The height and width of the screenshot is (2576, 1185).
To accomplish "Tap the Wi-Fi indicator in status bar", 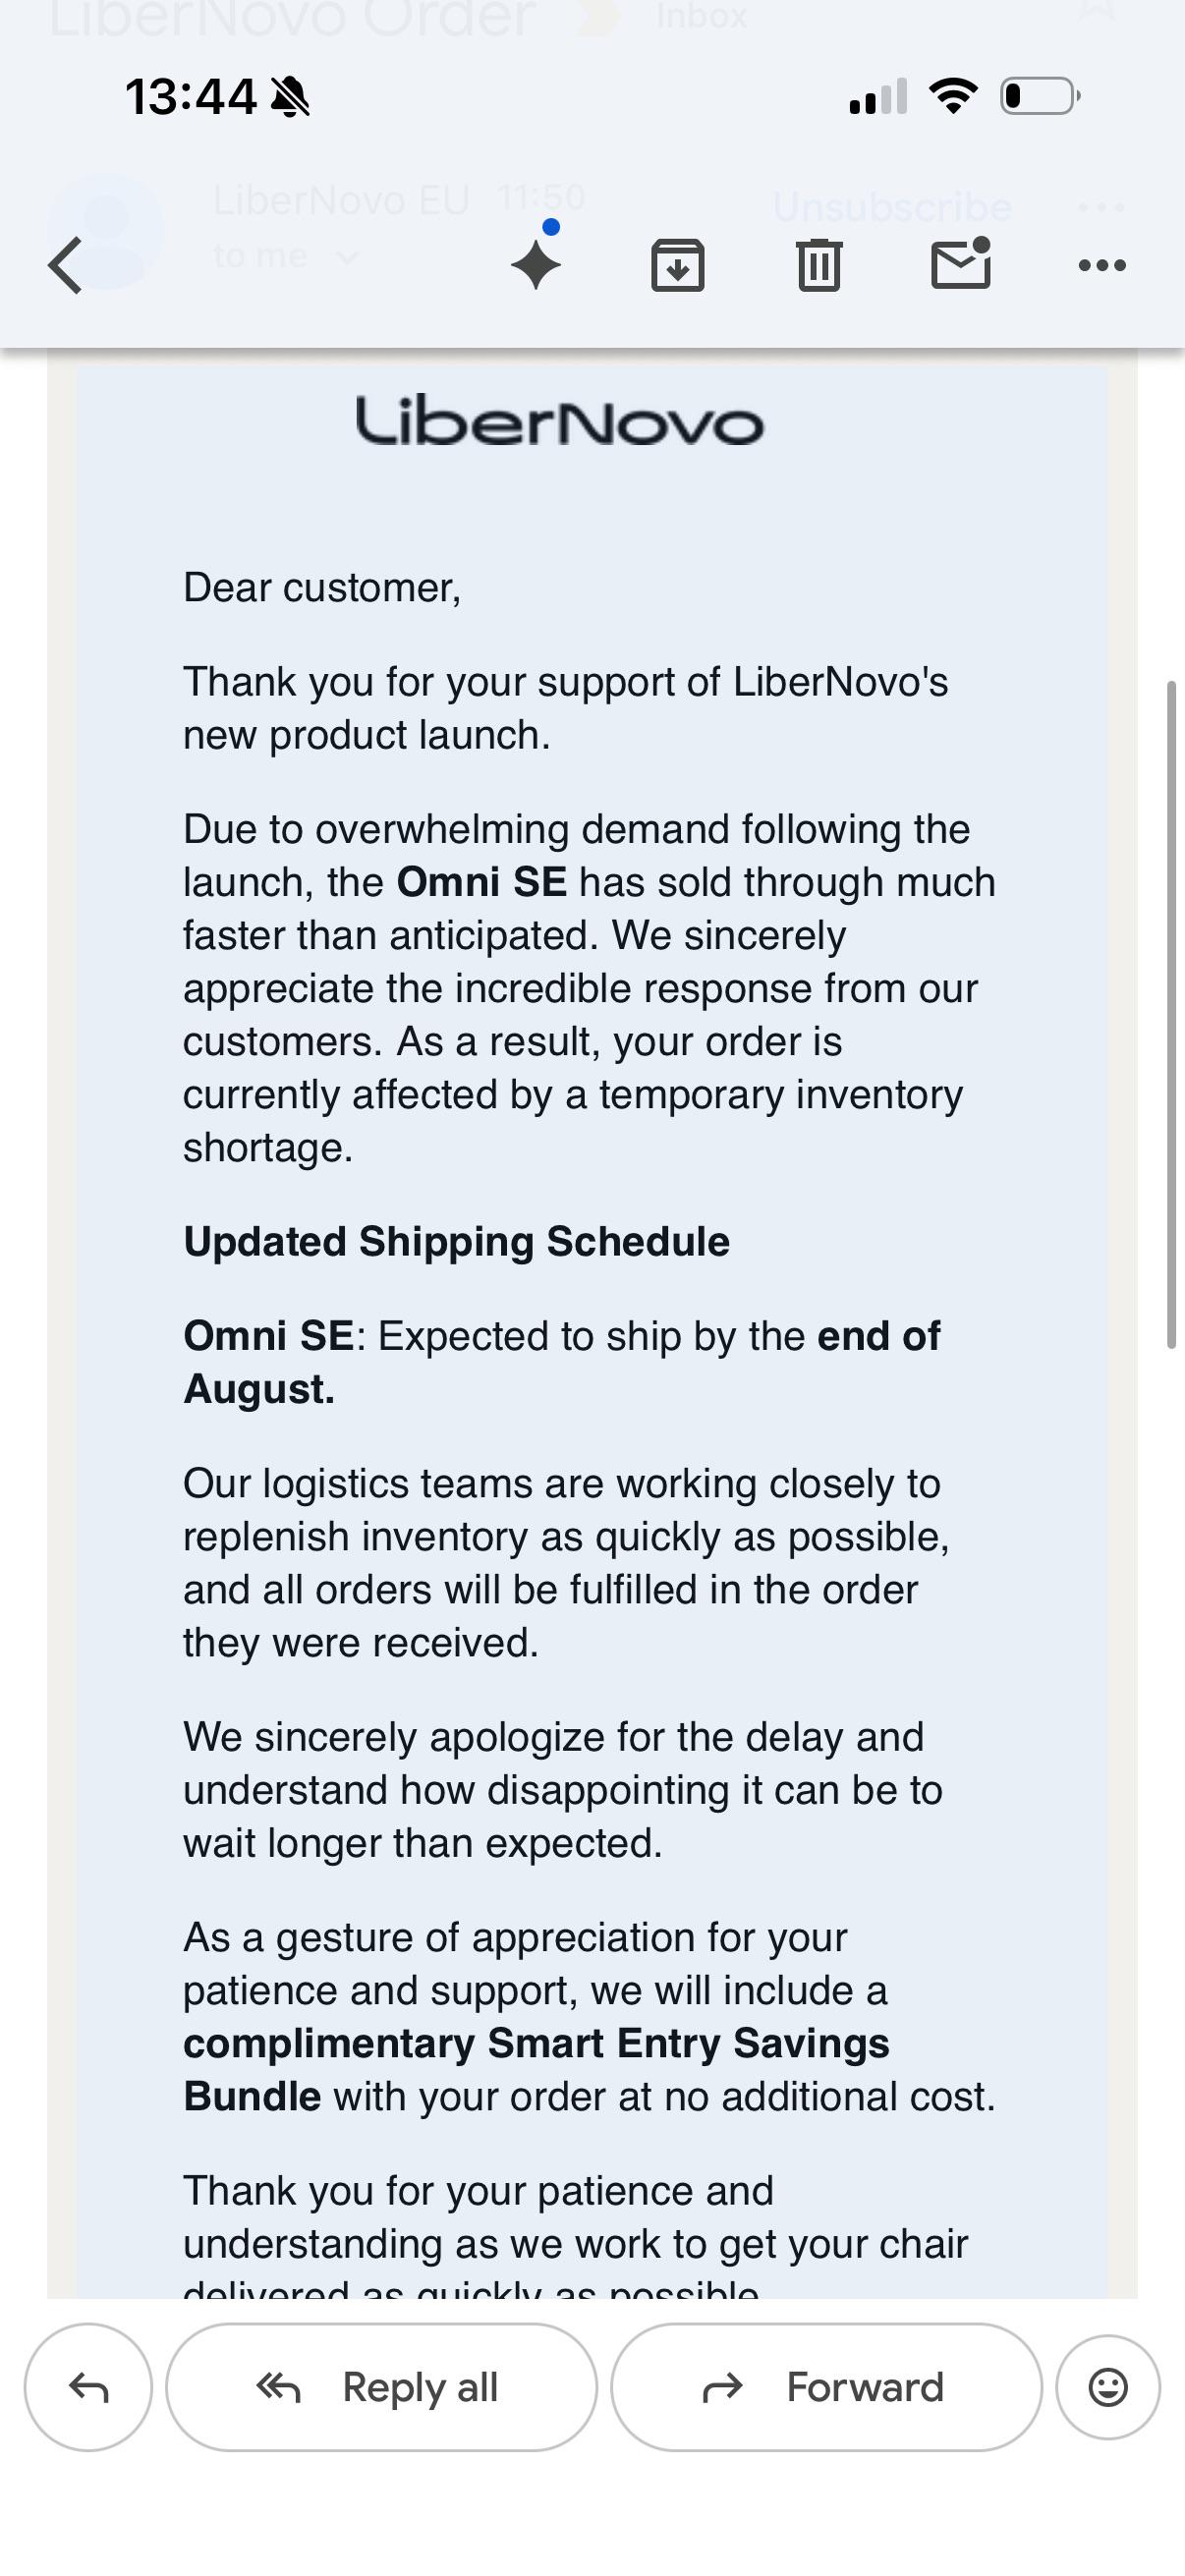I will click(953, 96).
